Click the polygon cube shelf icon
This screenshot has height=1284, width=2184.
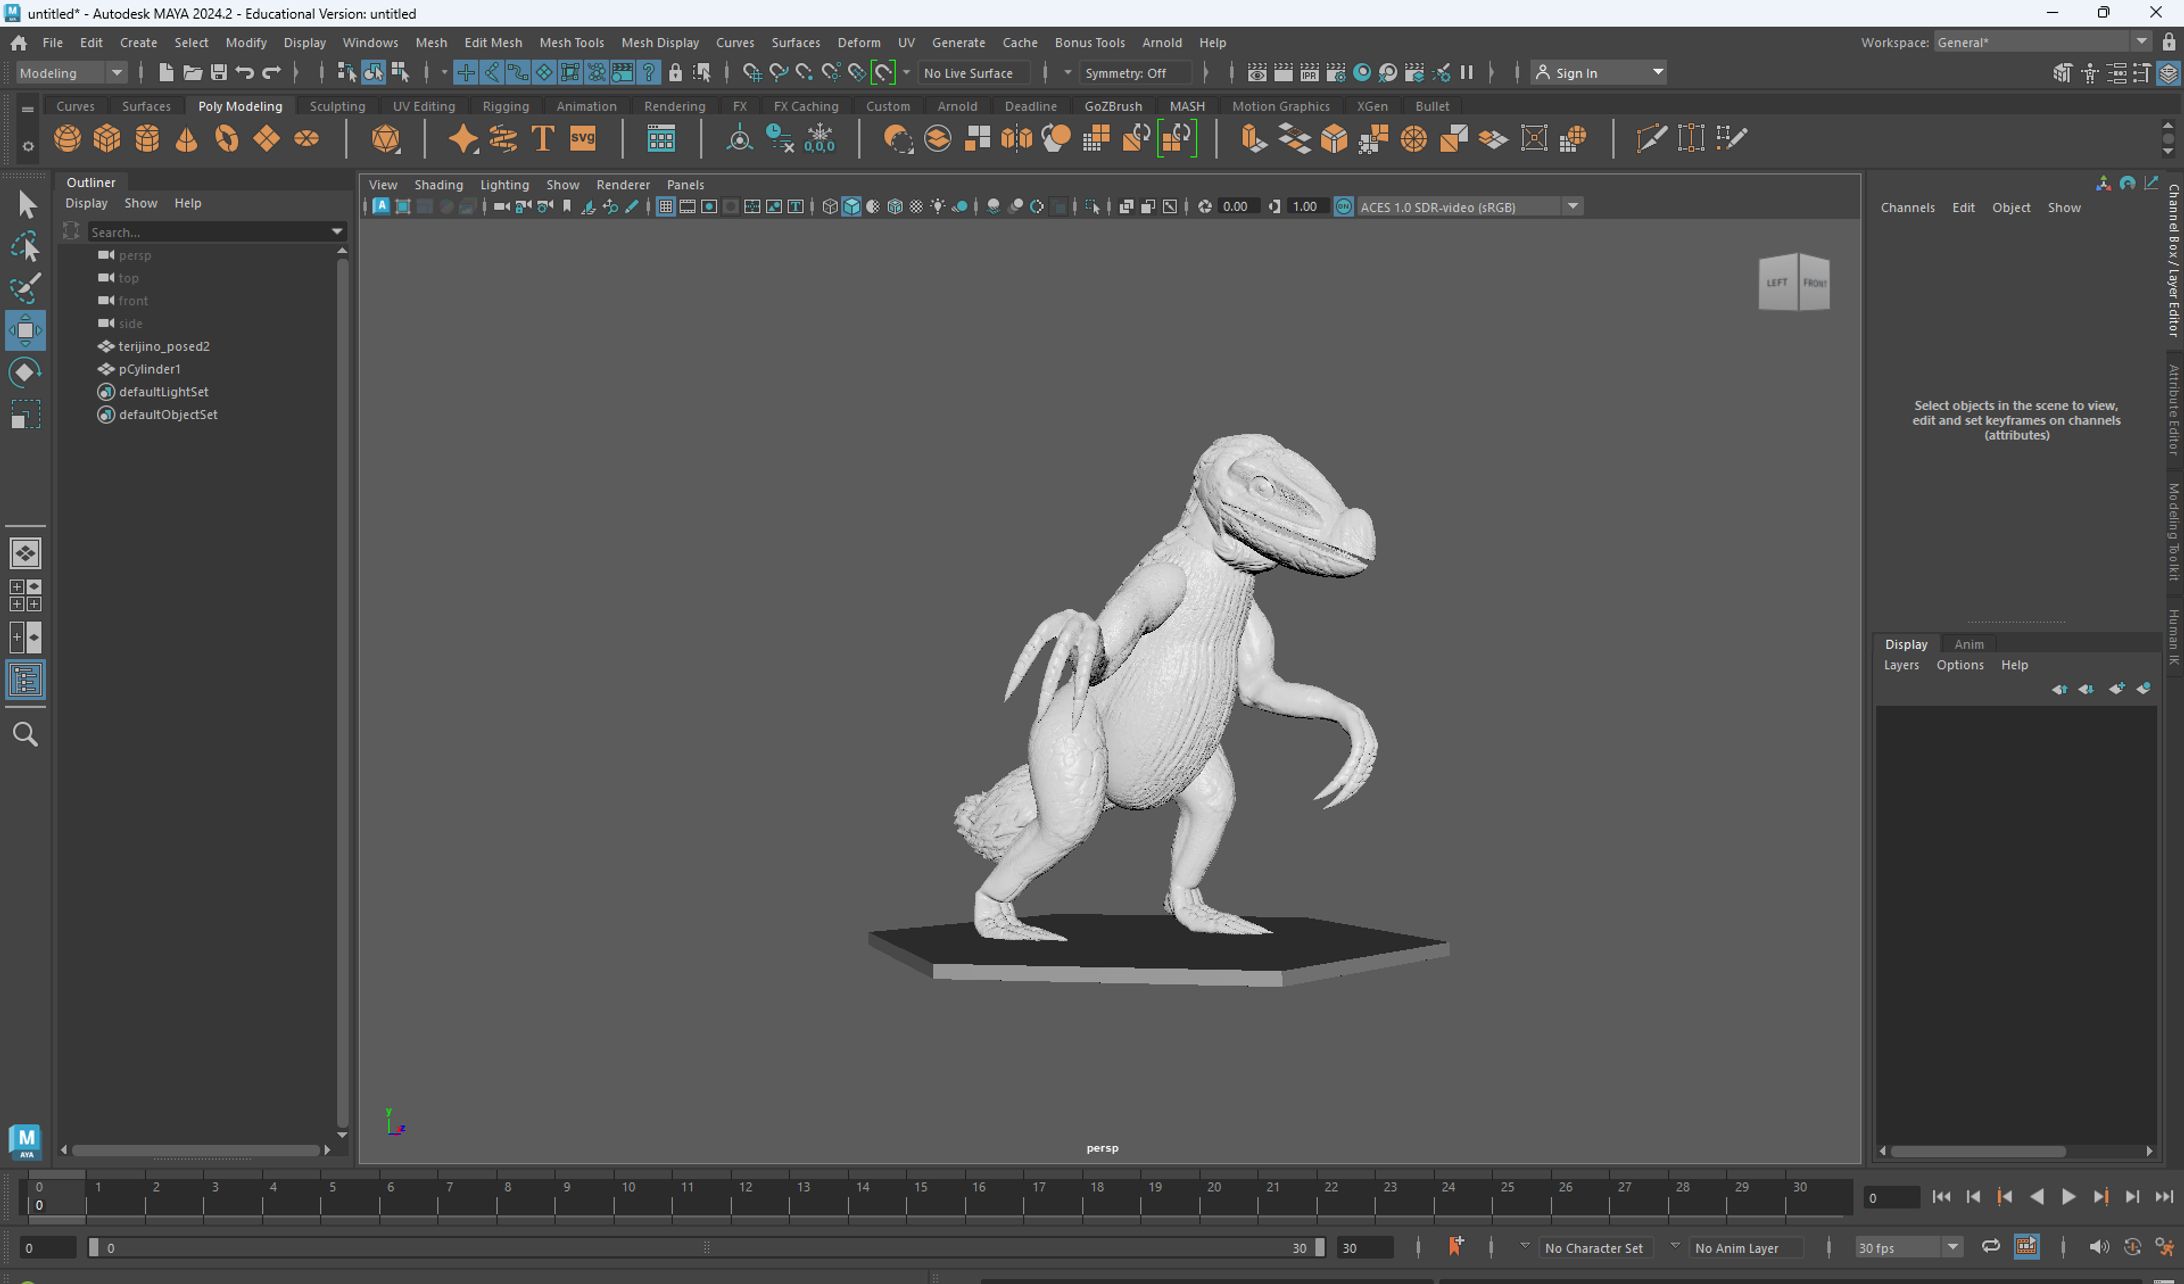coord(107,139)
